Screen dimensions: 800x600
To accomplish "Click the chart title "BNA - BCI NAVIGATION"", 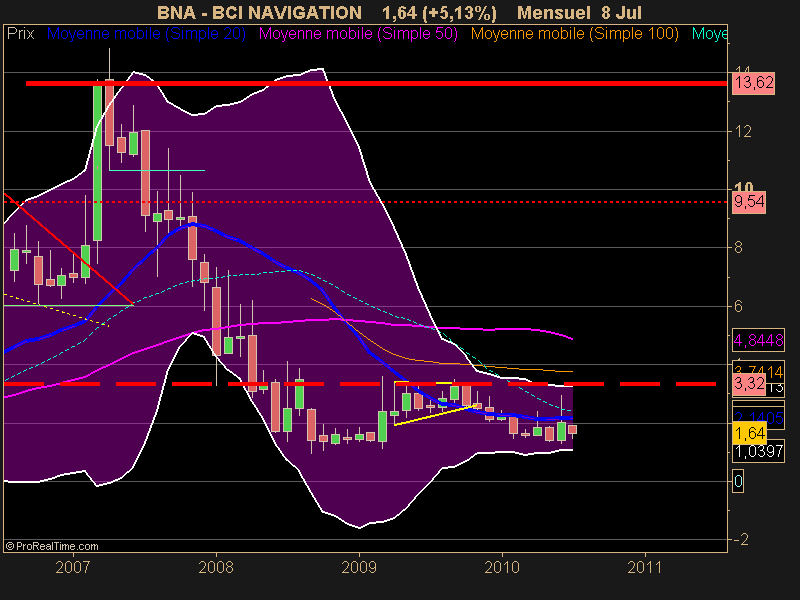I will click(x=259, y=13).
